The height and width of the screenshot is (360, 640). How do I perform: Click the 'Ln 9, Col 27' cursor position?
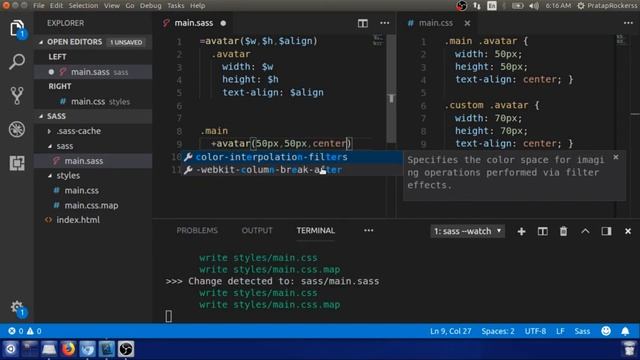[x=451, y=331]
